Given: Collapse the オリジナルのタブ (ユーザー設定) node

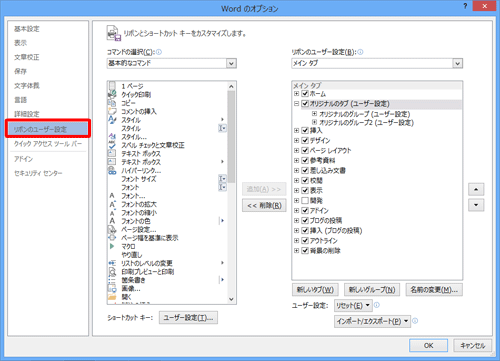Looking at the screenshot, I should (x=296, y=104).
